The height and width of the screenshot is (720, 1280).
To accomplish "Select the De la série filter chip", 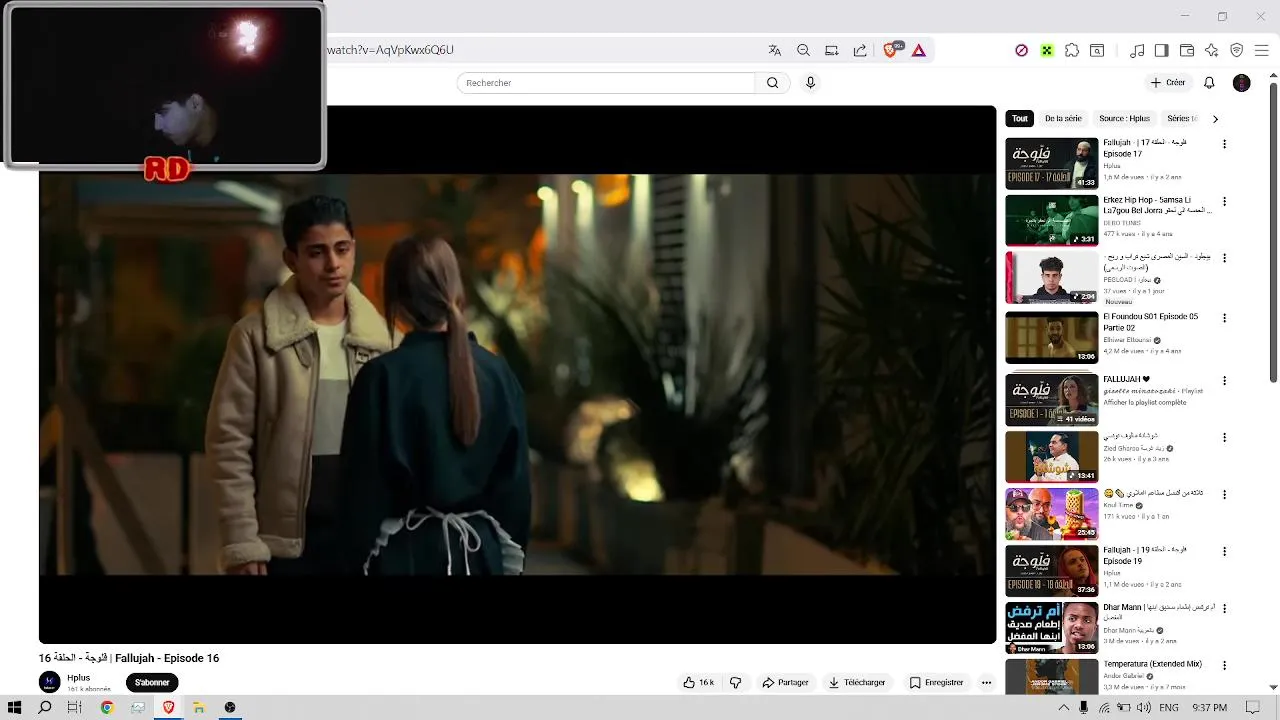I will pos(1063,118).
